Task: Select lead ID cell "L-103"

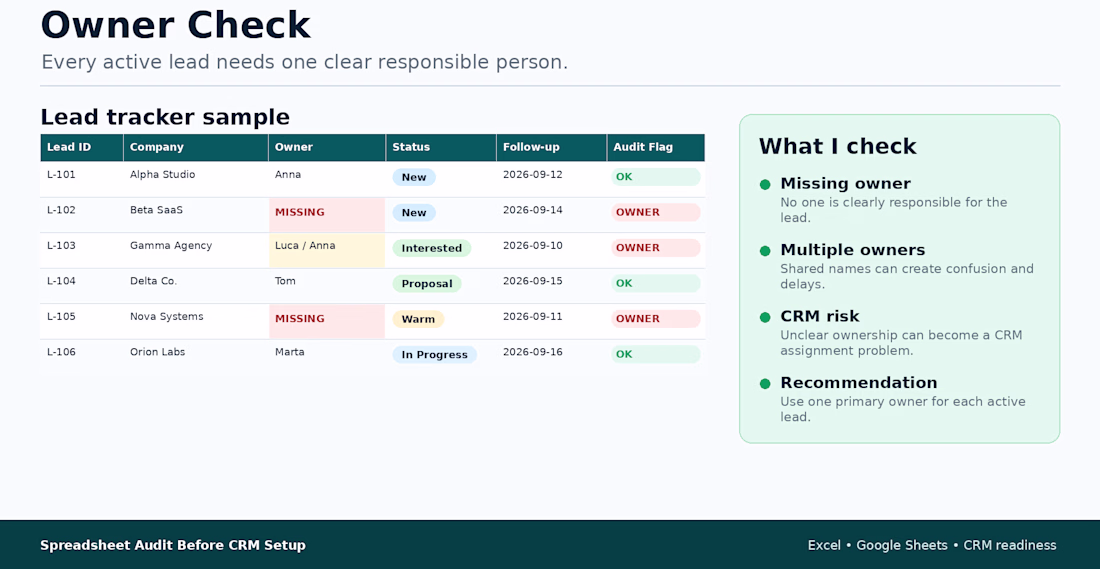Action: click(61, 246)
